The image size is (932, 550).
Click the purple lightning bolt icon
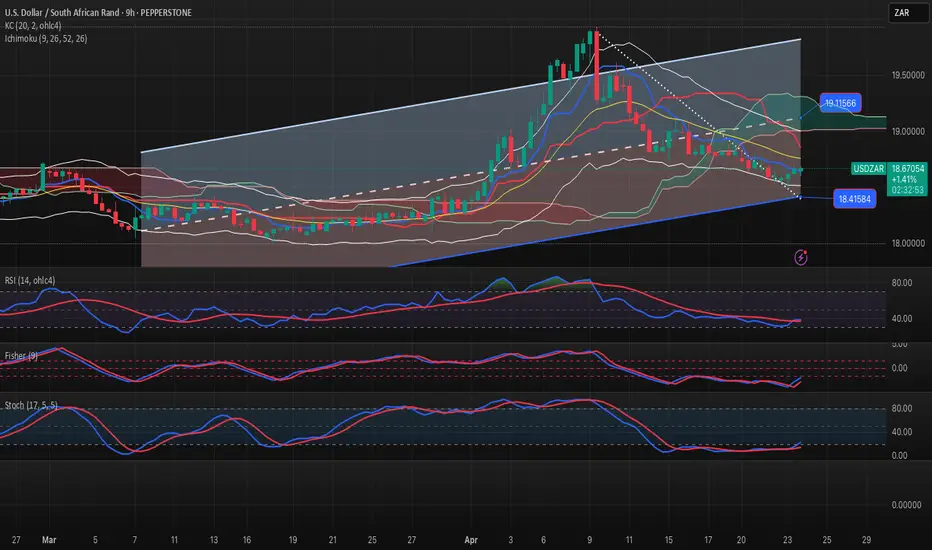click(x=801, y=257)
